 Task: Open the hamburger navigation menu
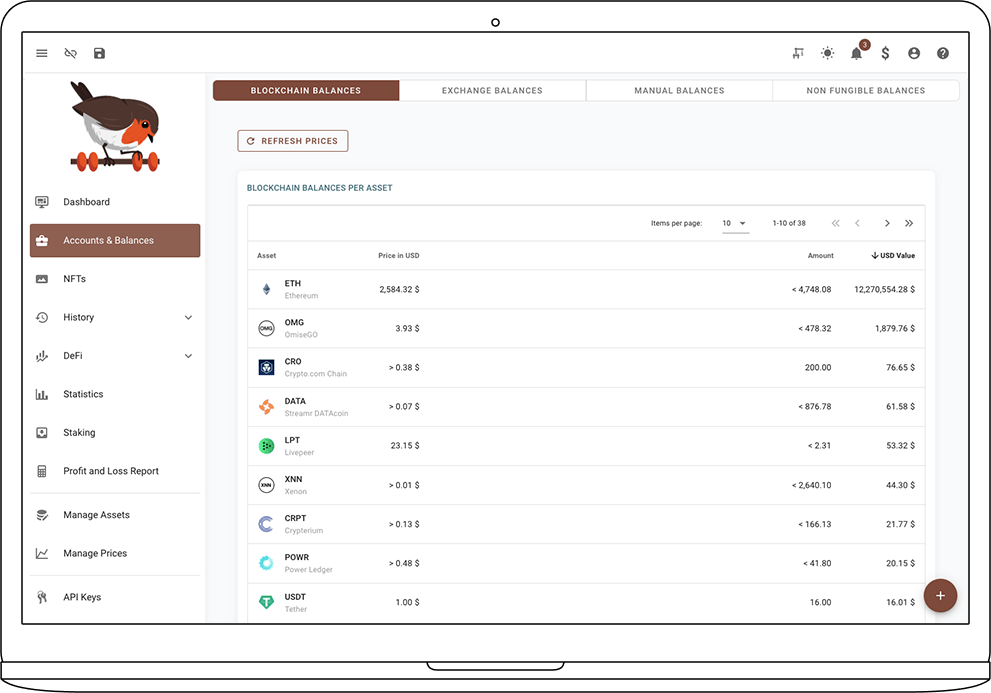[42, 53]
